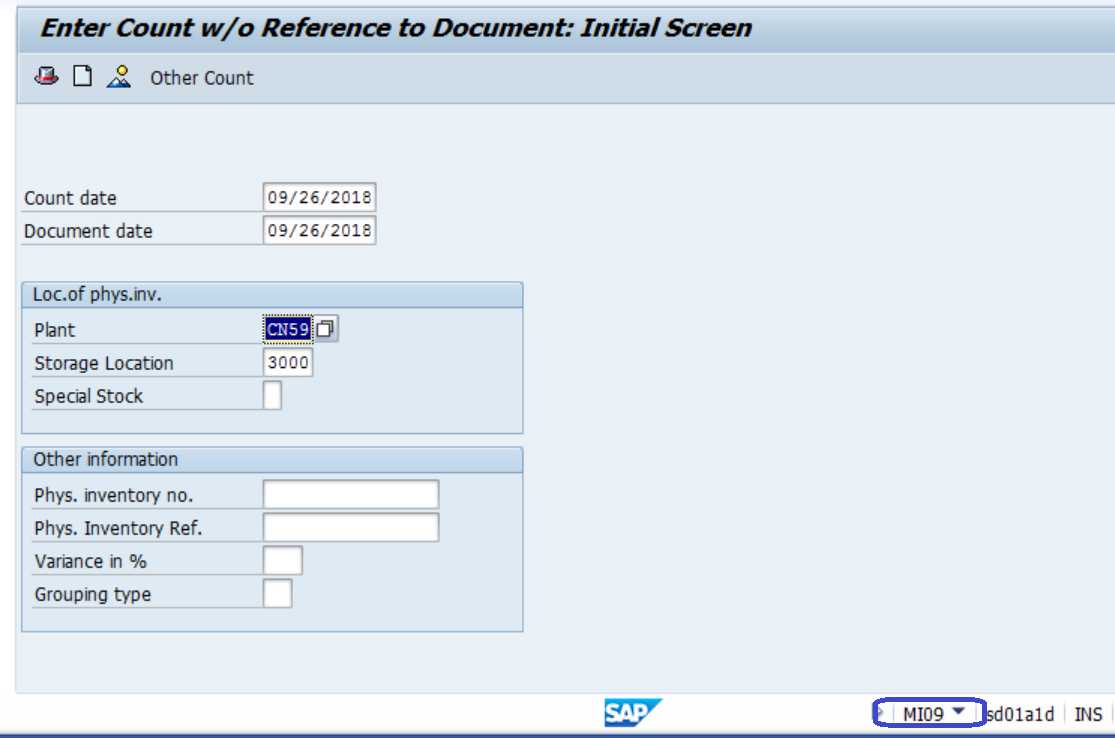Click the Special Stock label
Screen dimensions: 1115x738
(88, 396)
